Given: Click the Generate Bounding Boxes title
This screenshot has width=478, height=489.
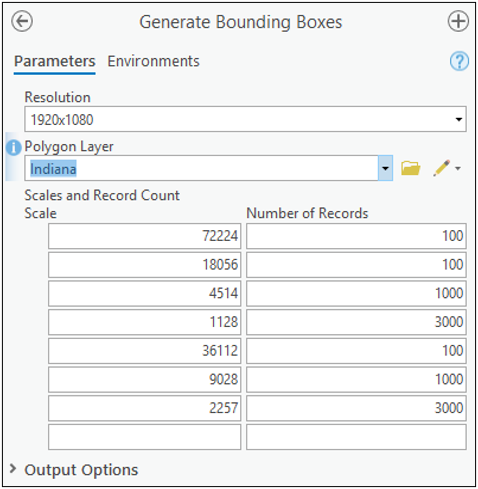Looking at the screenshot, I should (241, 22).
